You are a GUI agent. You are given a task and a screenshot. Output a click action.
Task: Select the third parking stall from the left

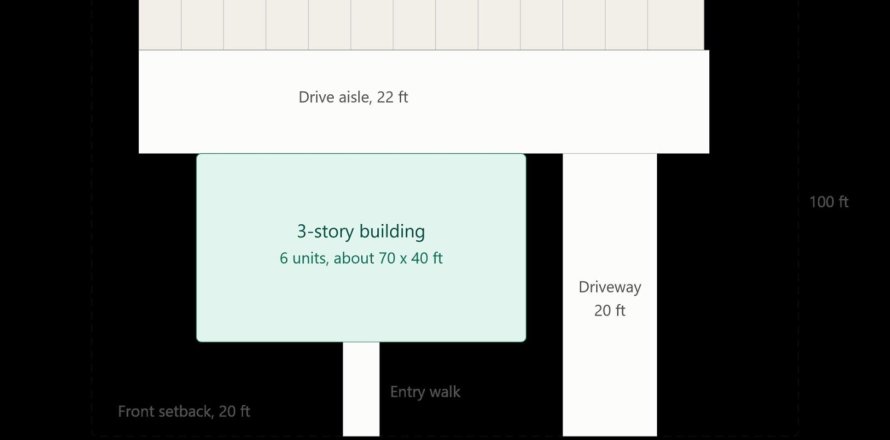tap(245, 24)
